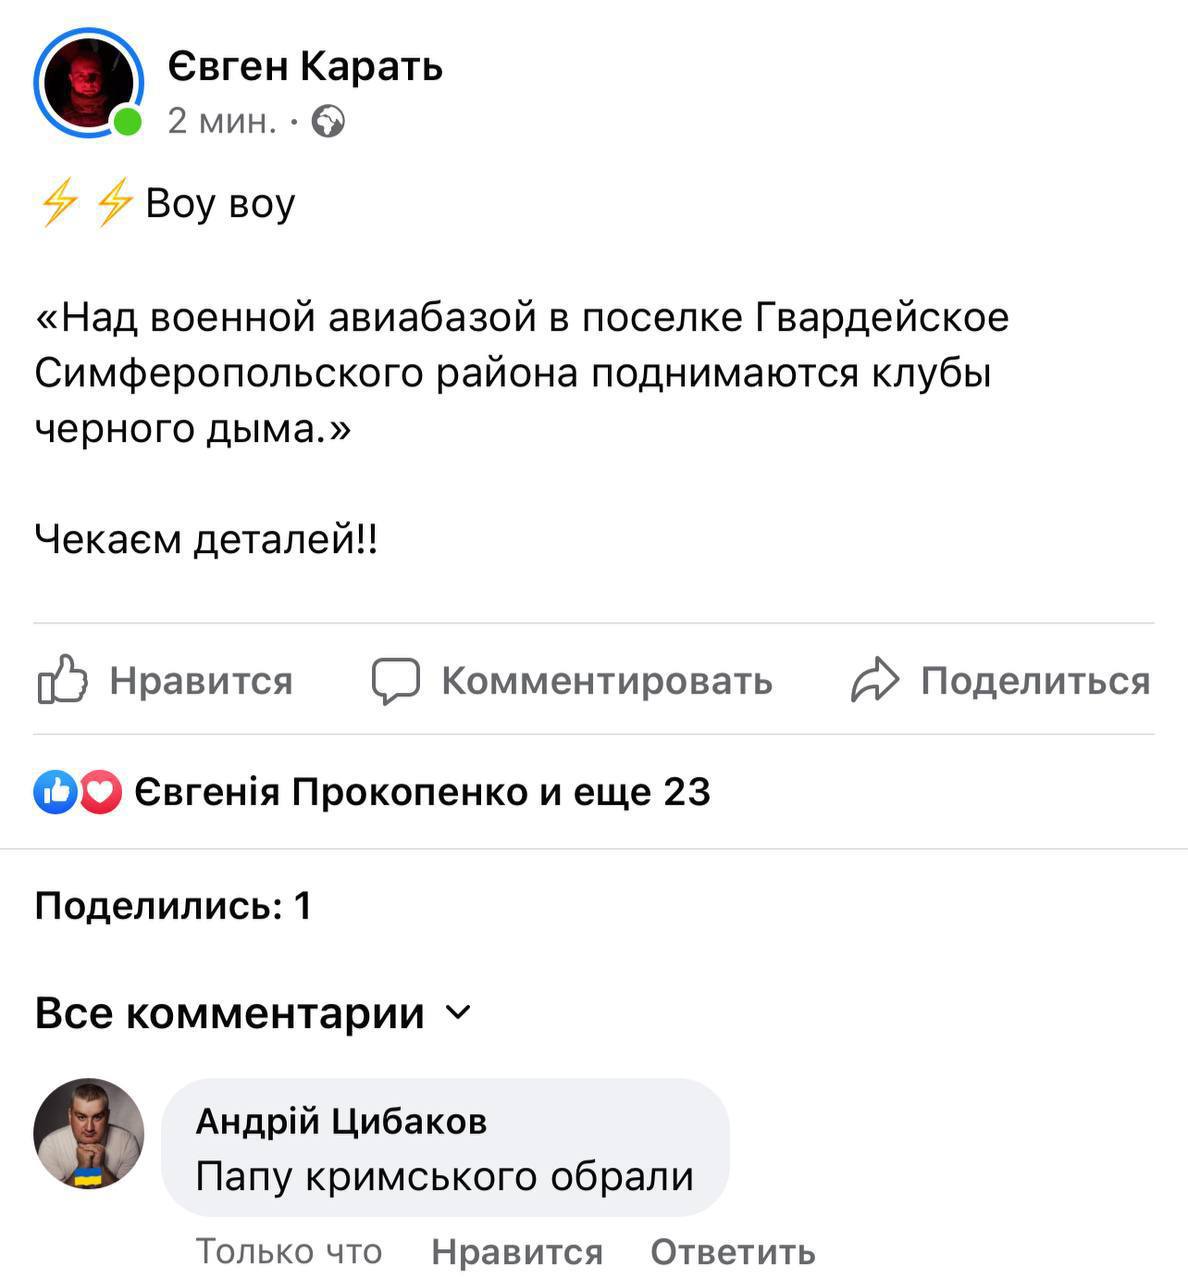This screenshot has height=1280, width=1188.
Task: Click Андрій Цибаков's commenter avatar
Action: [89, 1133]
